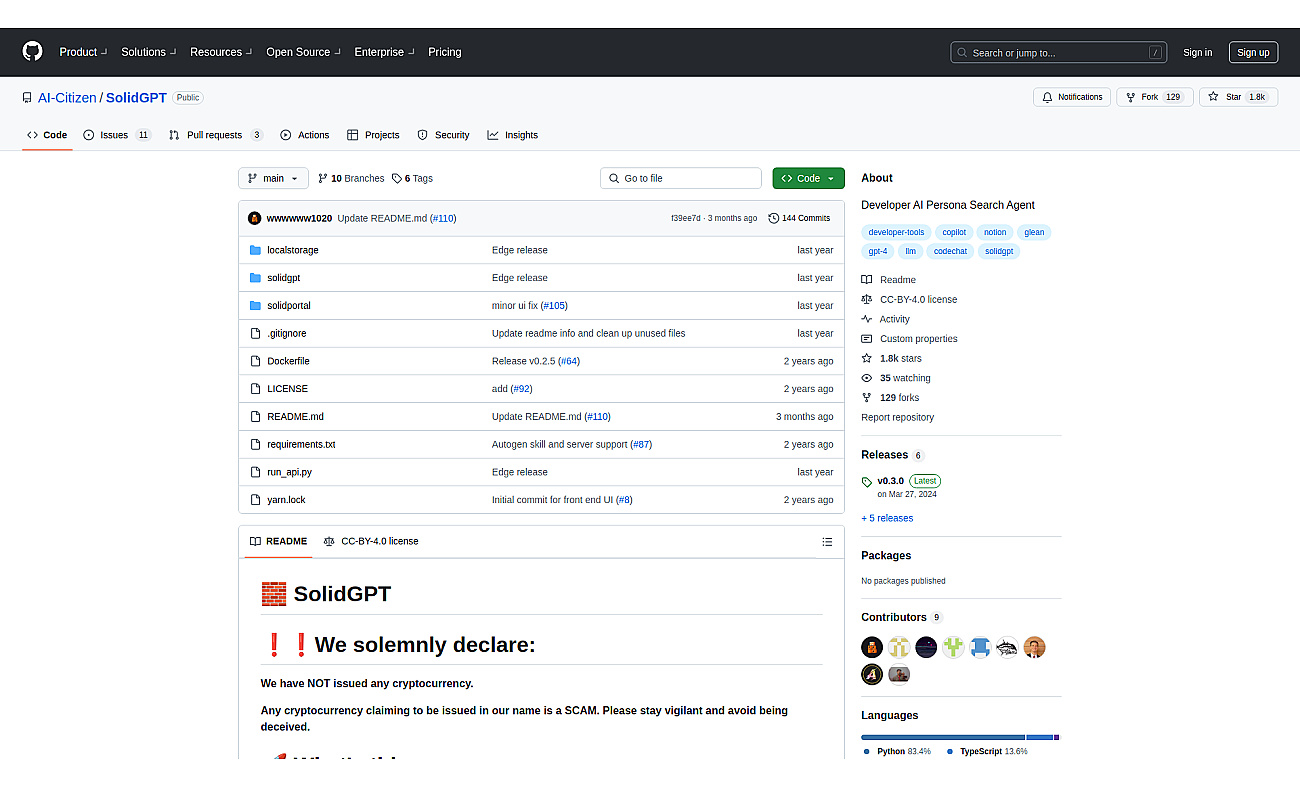Image resolution: width=1300 pixels, height=788 pixels.
Task: Click the v0.3.0 release tag icon
Action: tap(867, 481)
